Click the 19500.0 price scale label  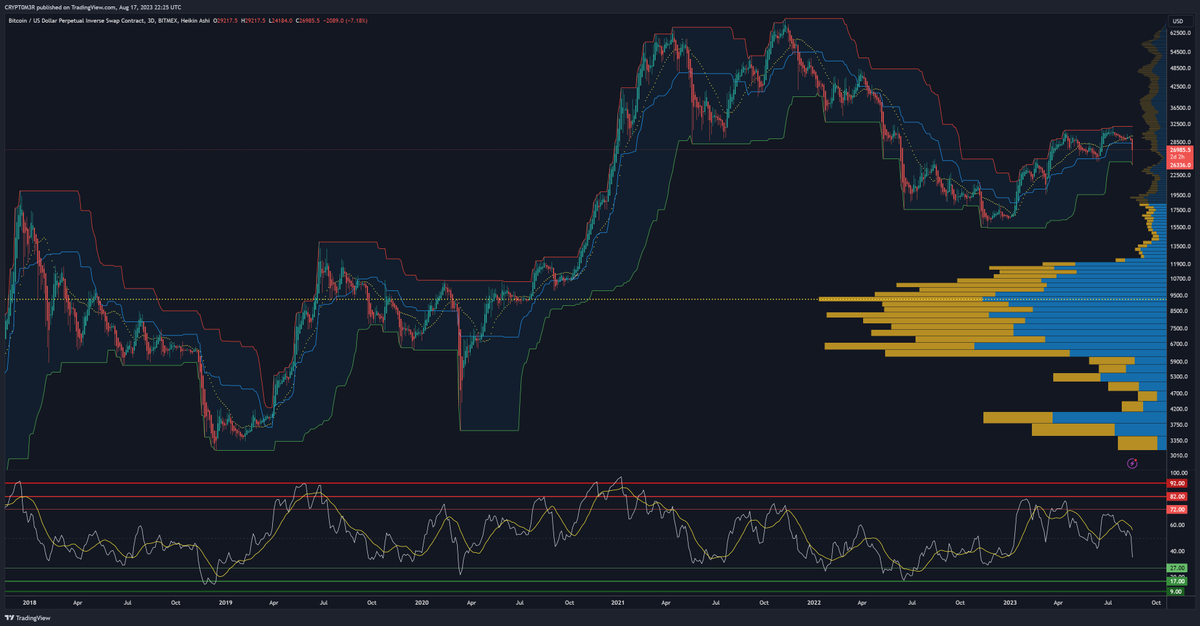tap(1179, 195)
